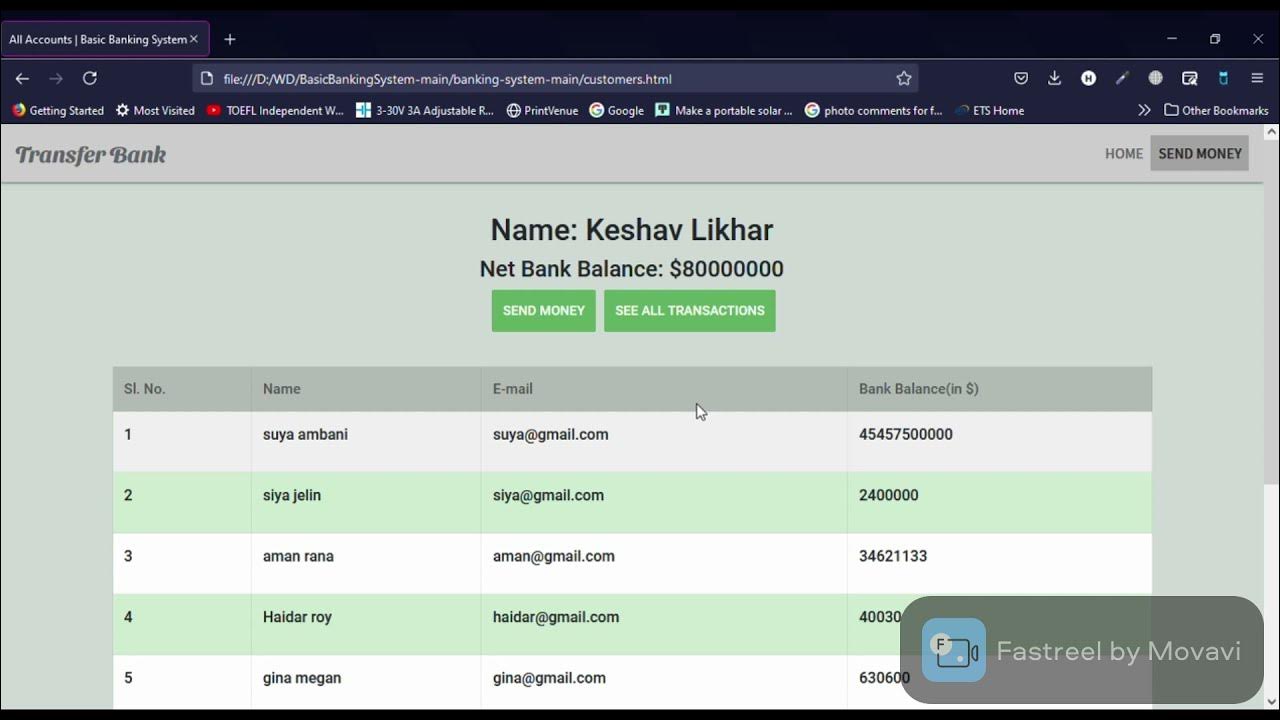Open the TOEFL Independent W... bookmark
This screenshot has height=720, width=1280.
click(275, 110)
